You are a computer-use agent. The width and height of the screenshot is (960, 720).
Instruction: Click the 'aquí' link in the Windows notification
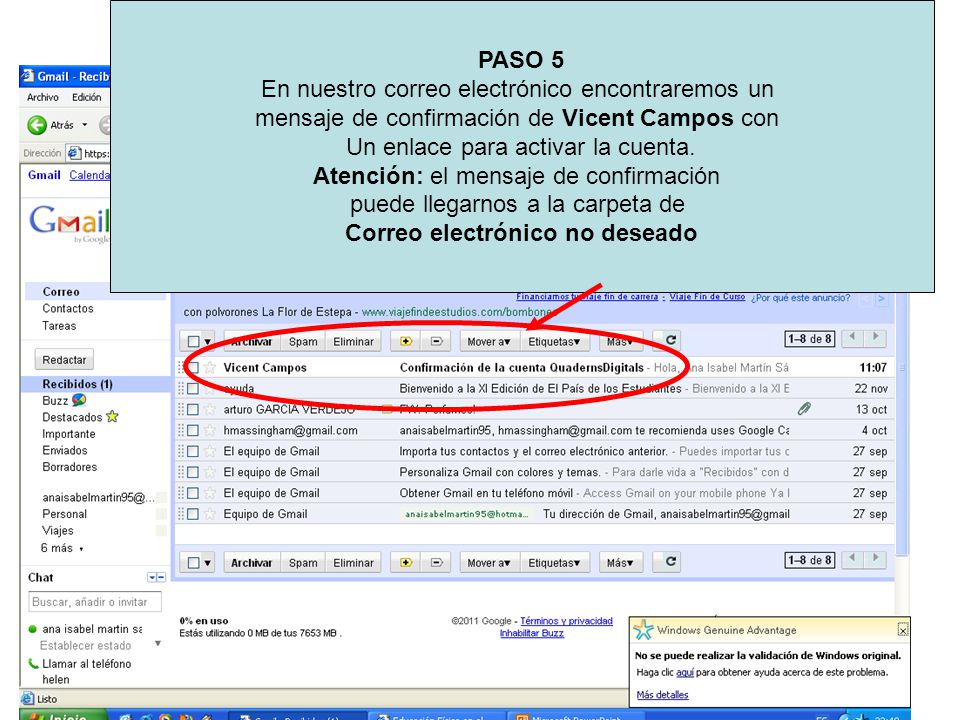[x=684, y=672]
